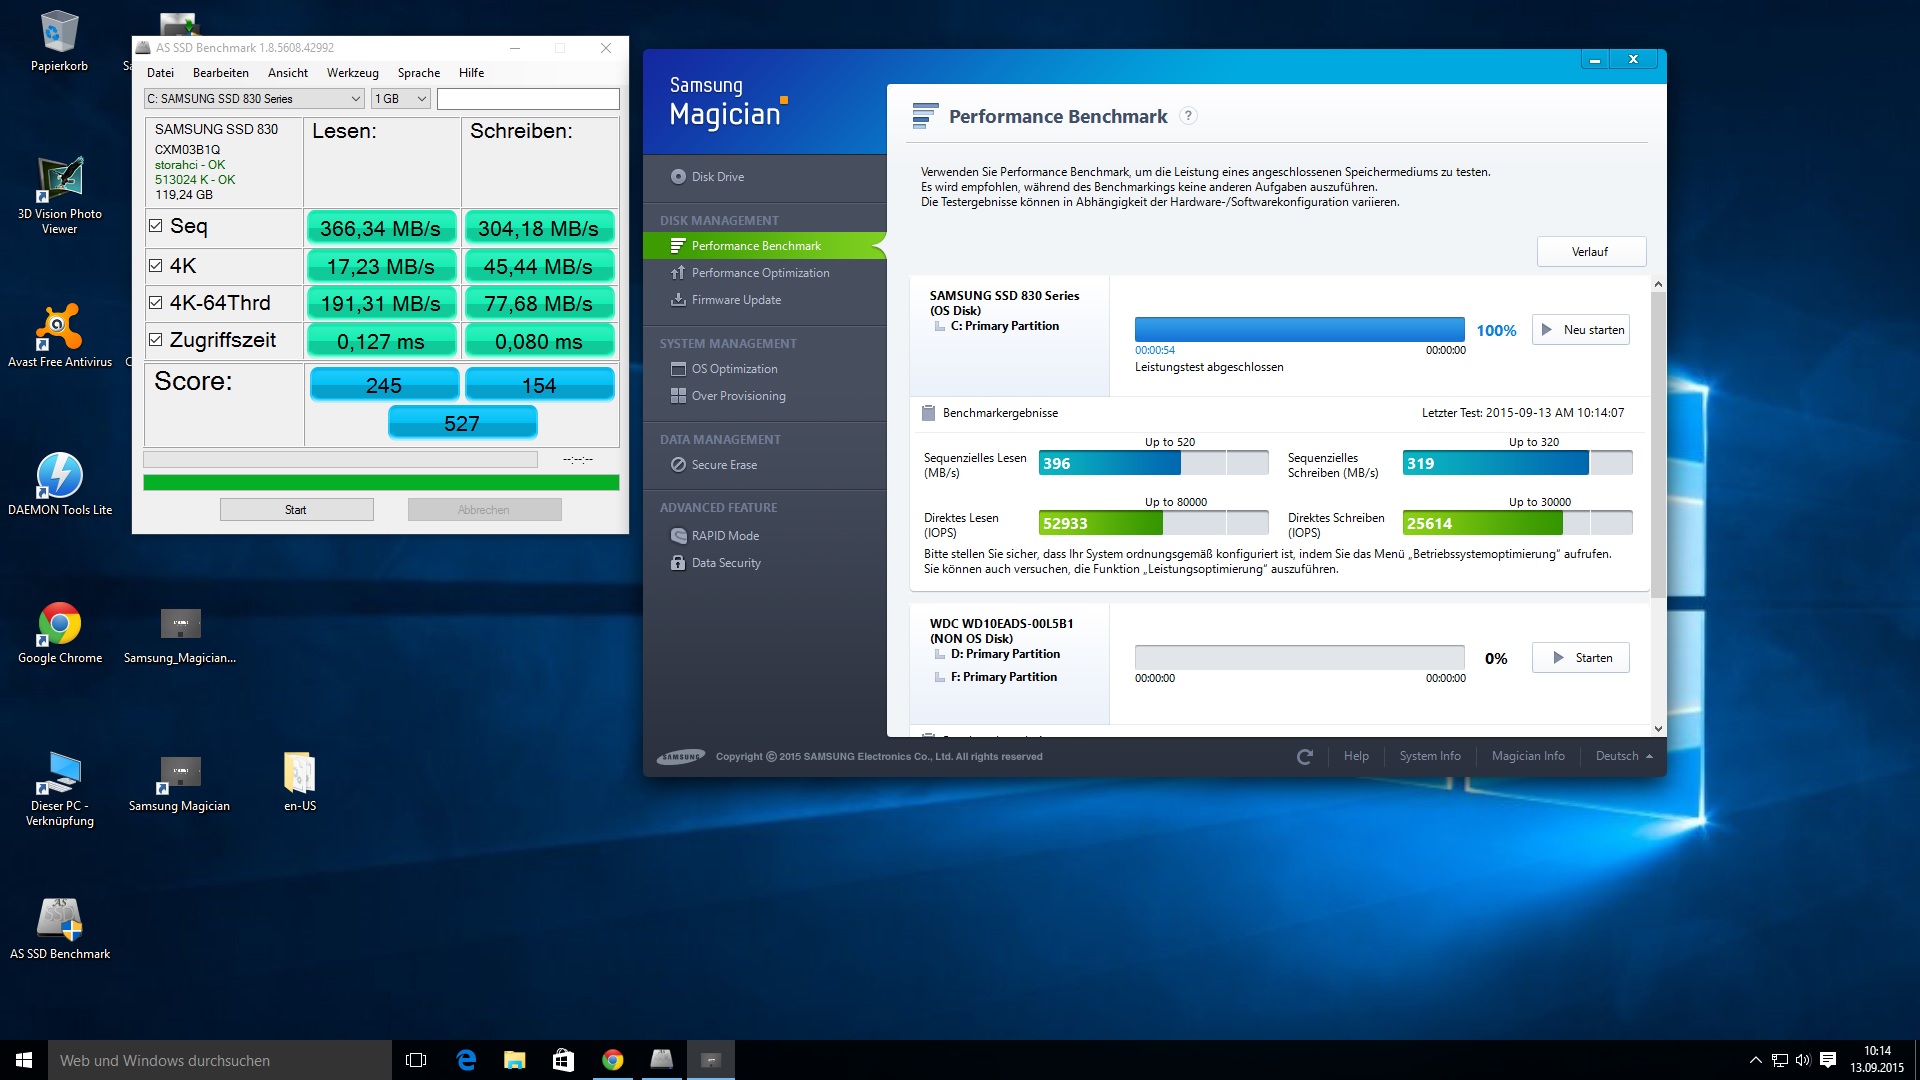Open the Werkzeug menu
Screen dimensions: 1920x1080
click(x=353, y=73)
